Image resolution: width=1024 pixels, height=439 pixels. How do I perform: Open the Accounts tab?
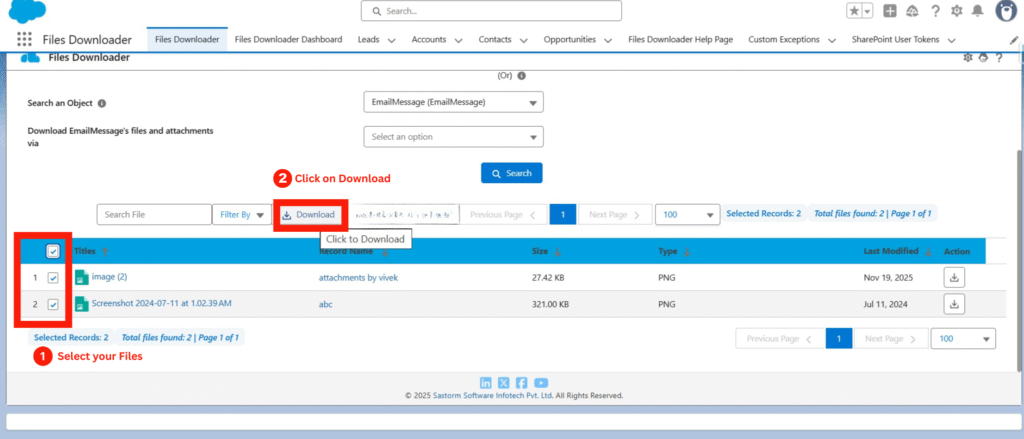click(428, 39)
